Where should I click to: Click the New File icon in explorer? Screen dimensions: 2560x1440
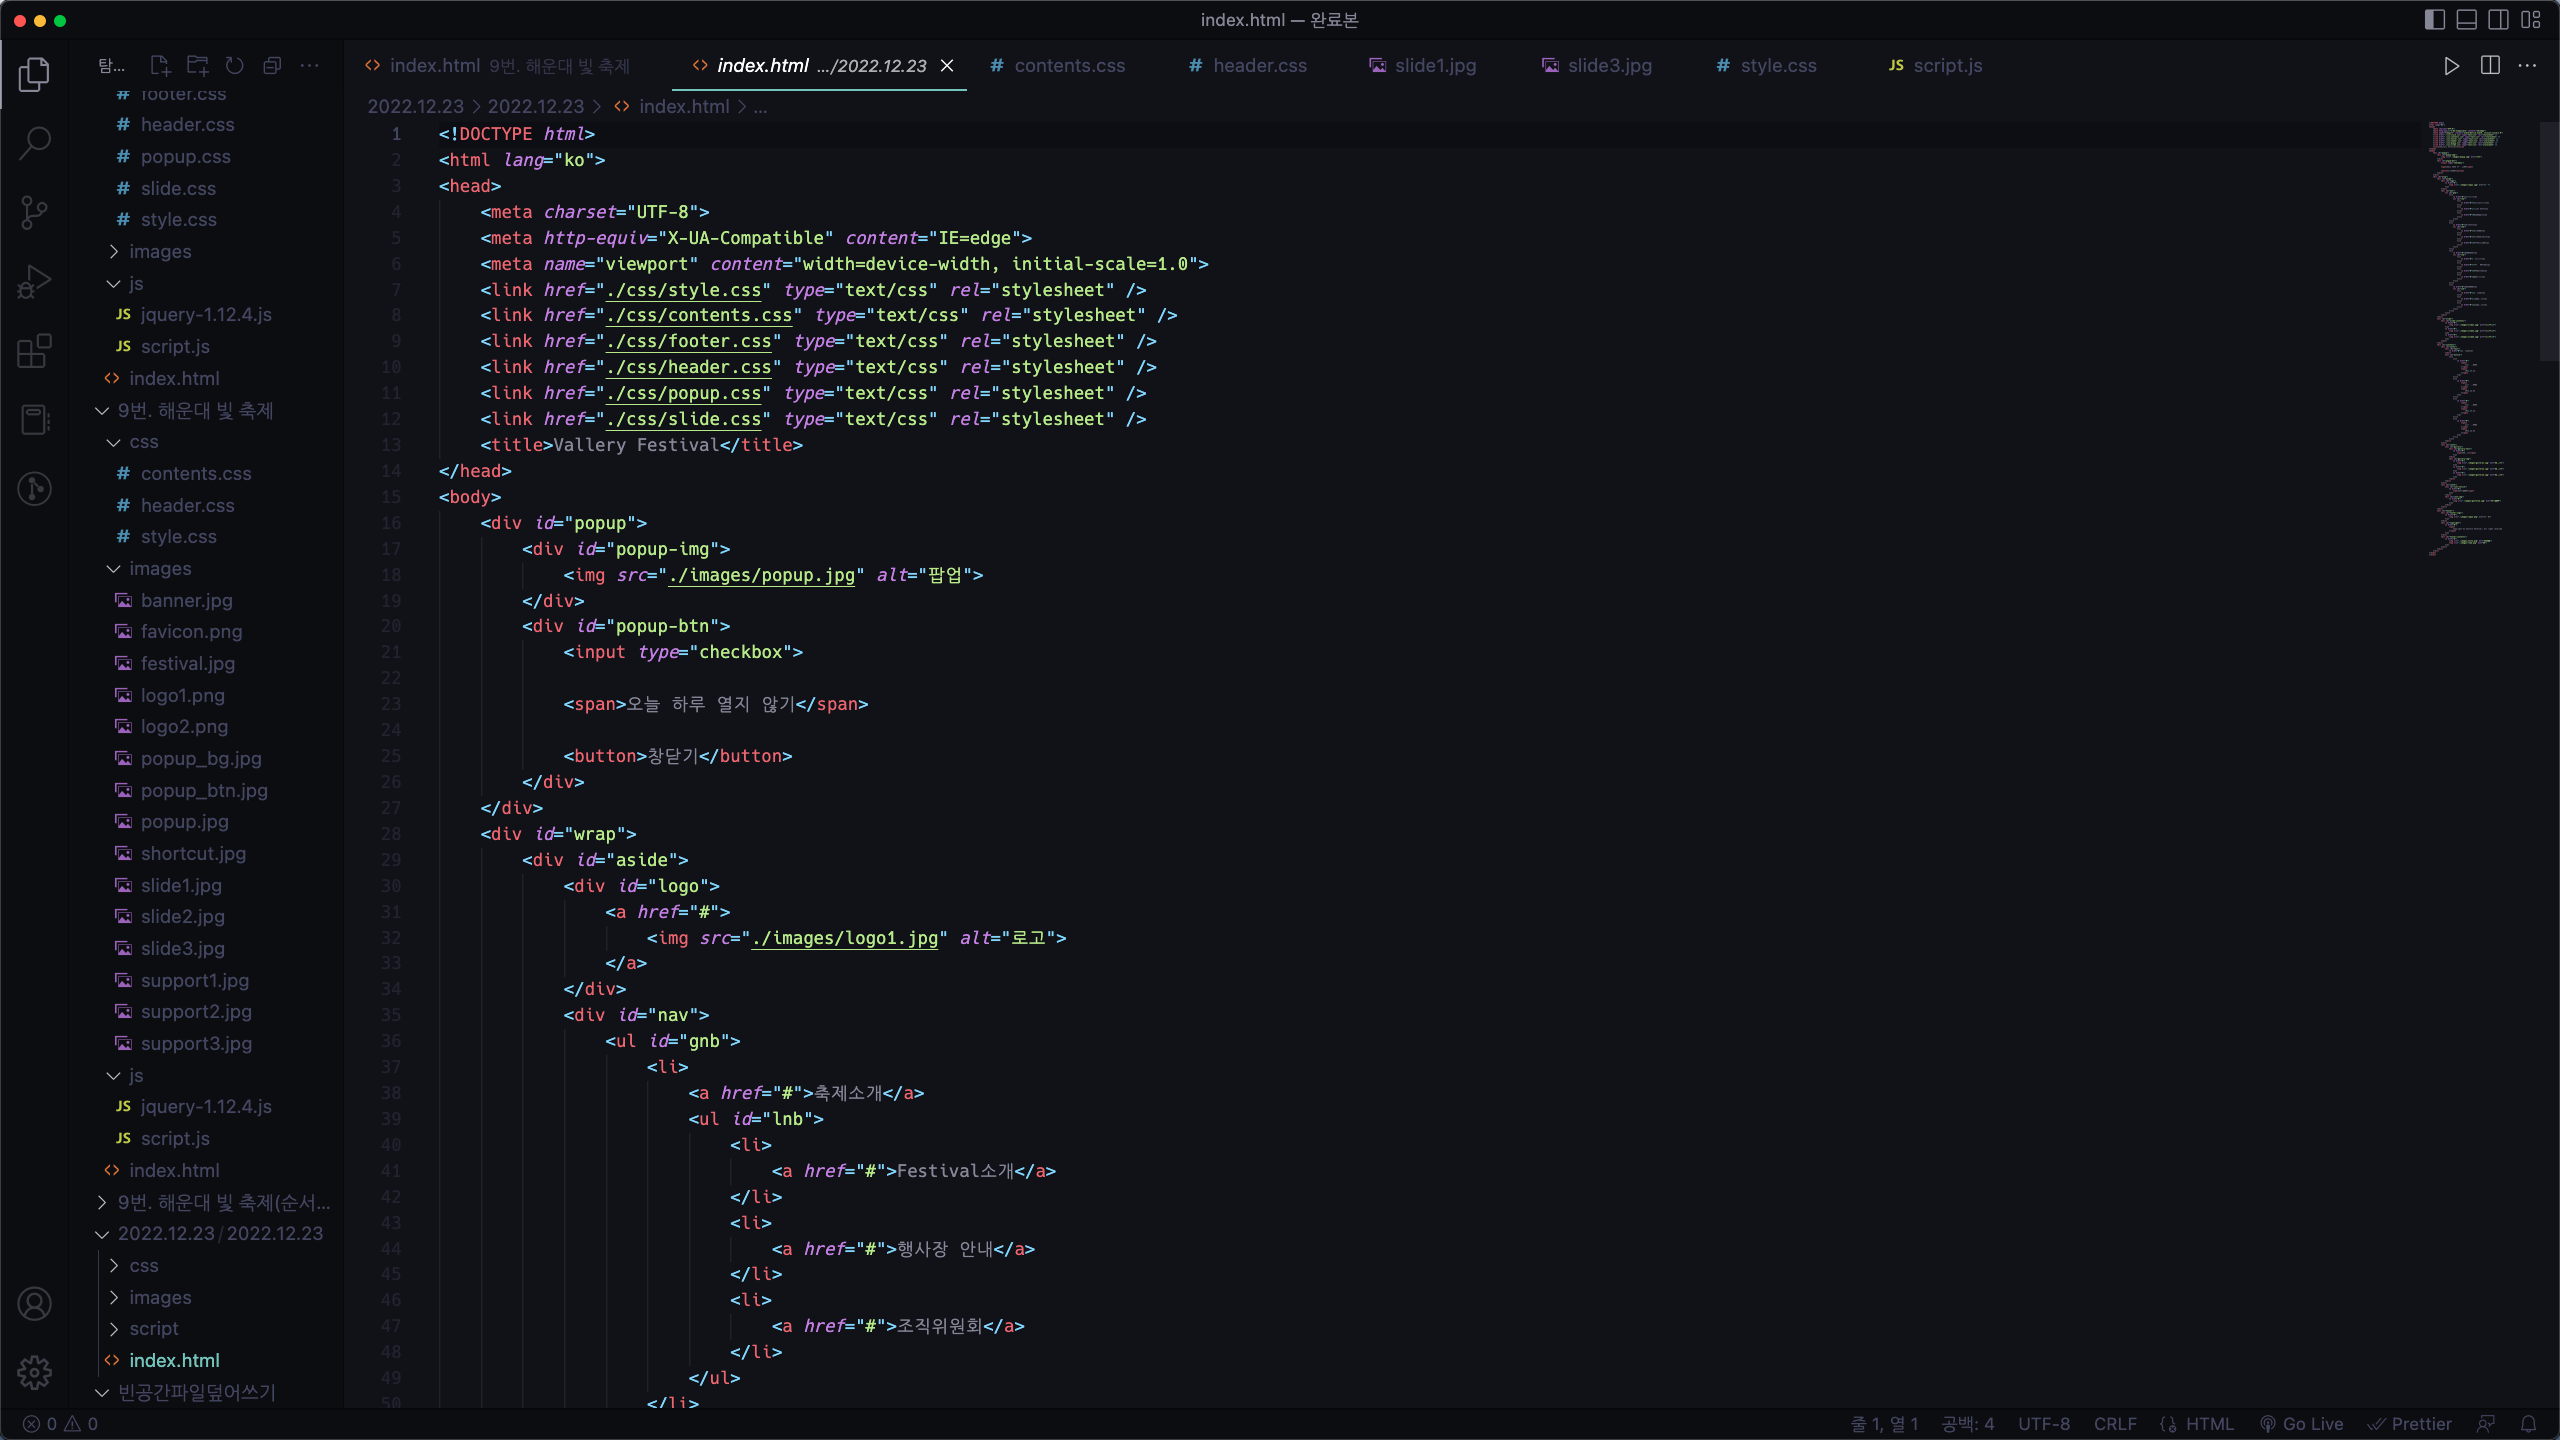click(x=160, y=66)
